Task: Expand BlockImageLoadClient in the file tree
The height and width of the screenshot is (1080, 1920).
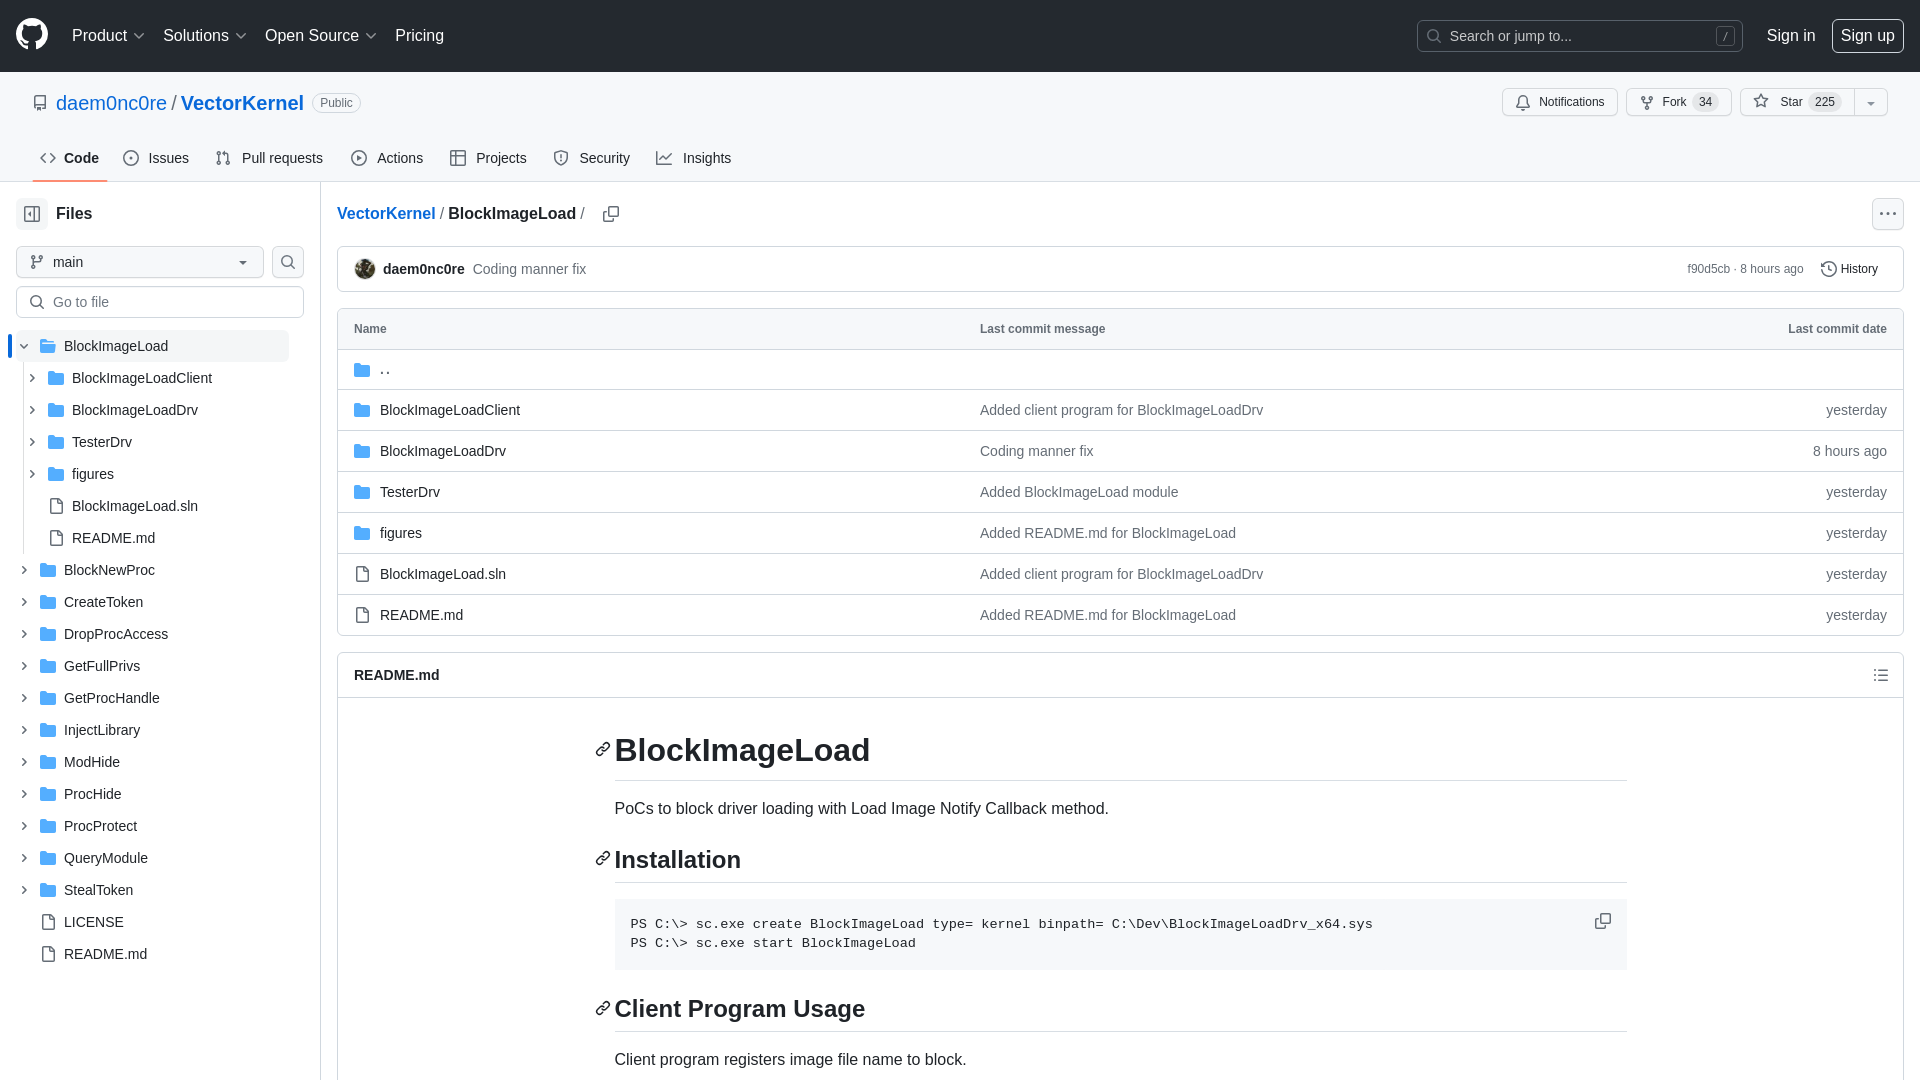Action: coord(32,378)
